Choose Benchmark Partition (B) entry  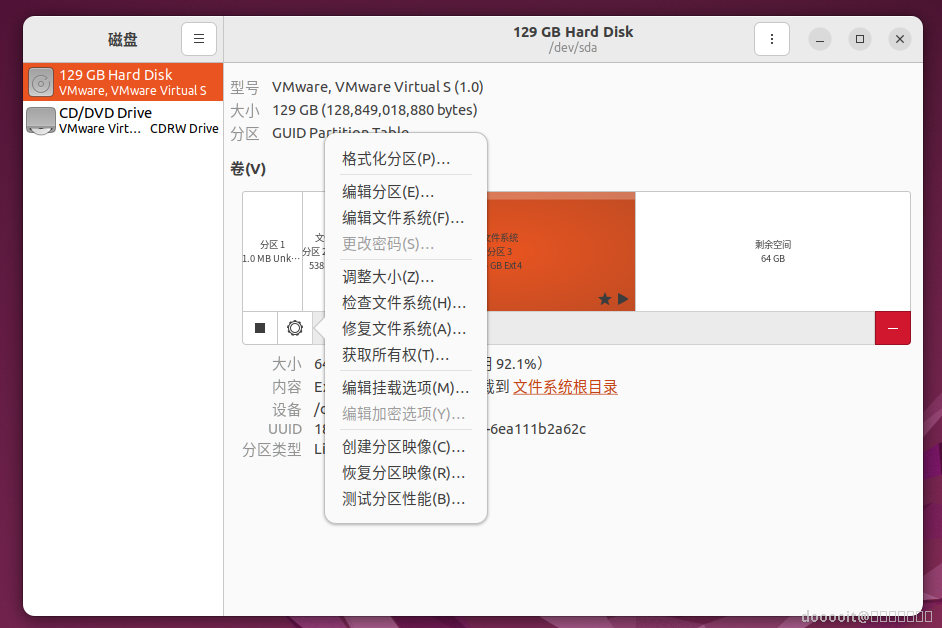[x=406, y=499]
